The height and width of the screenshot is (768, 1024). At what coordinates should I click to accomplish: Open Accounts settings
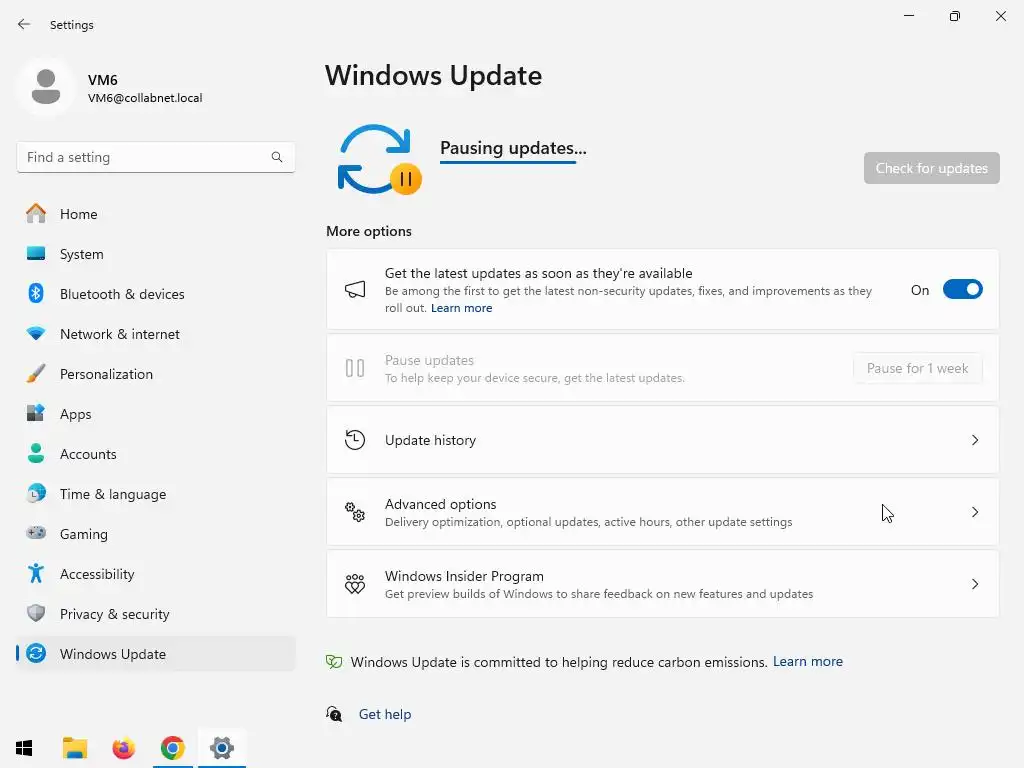[x=155, y=454]
